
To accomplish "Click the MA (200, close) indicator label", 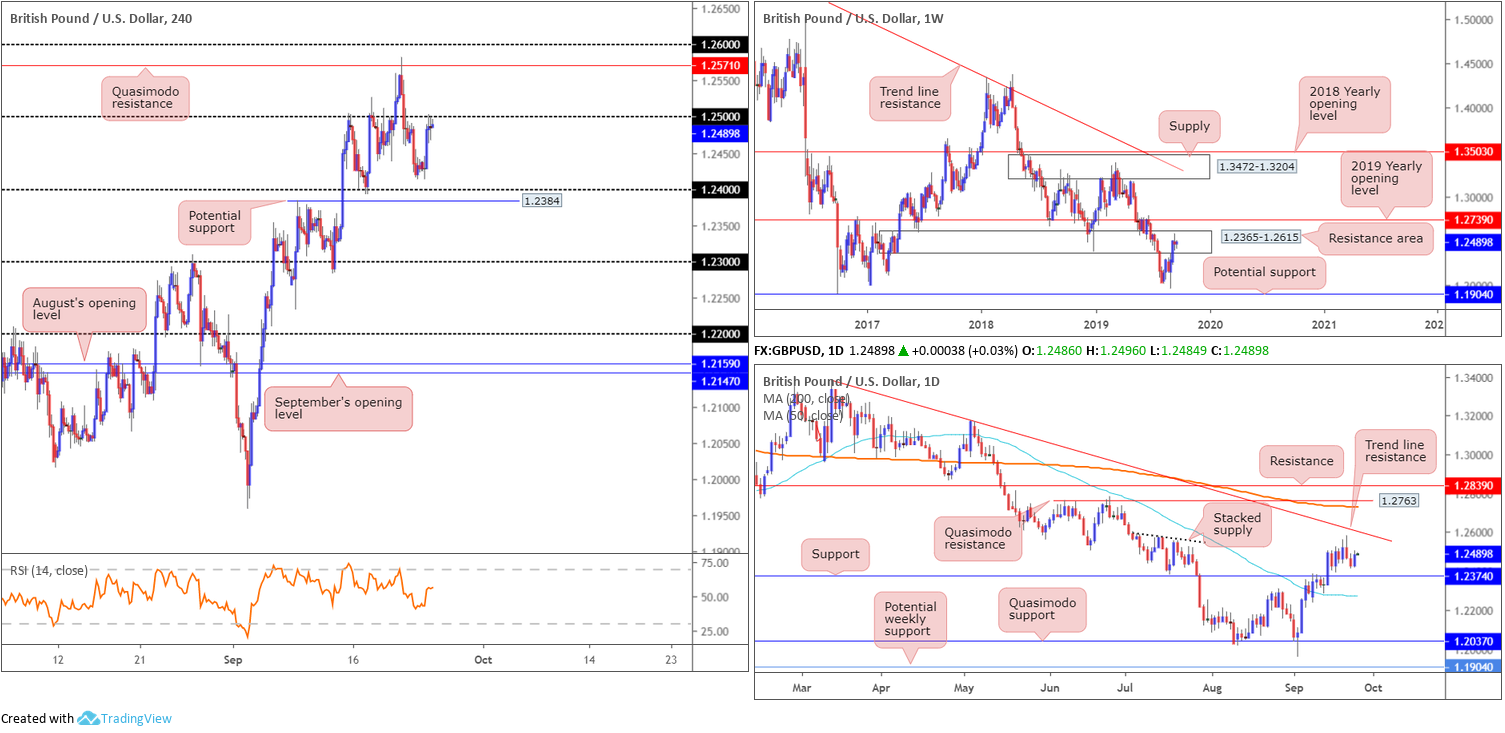I will pos(806,399).
